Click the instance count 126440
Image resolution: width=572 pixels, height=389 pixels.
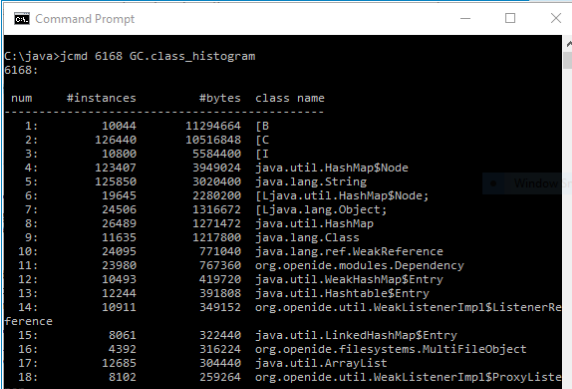[x=116, y=140]
